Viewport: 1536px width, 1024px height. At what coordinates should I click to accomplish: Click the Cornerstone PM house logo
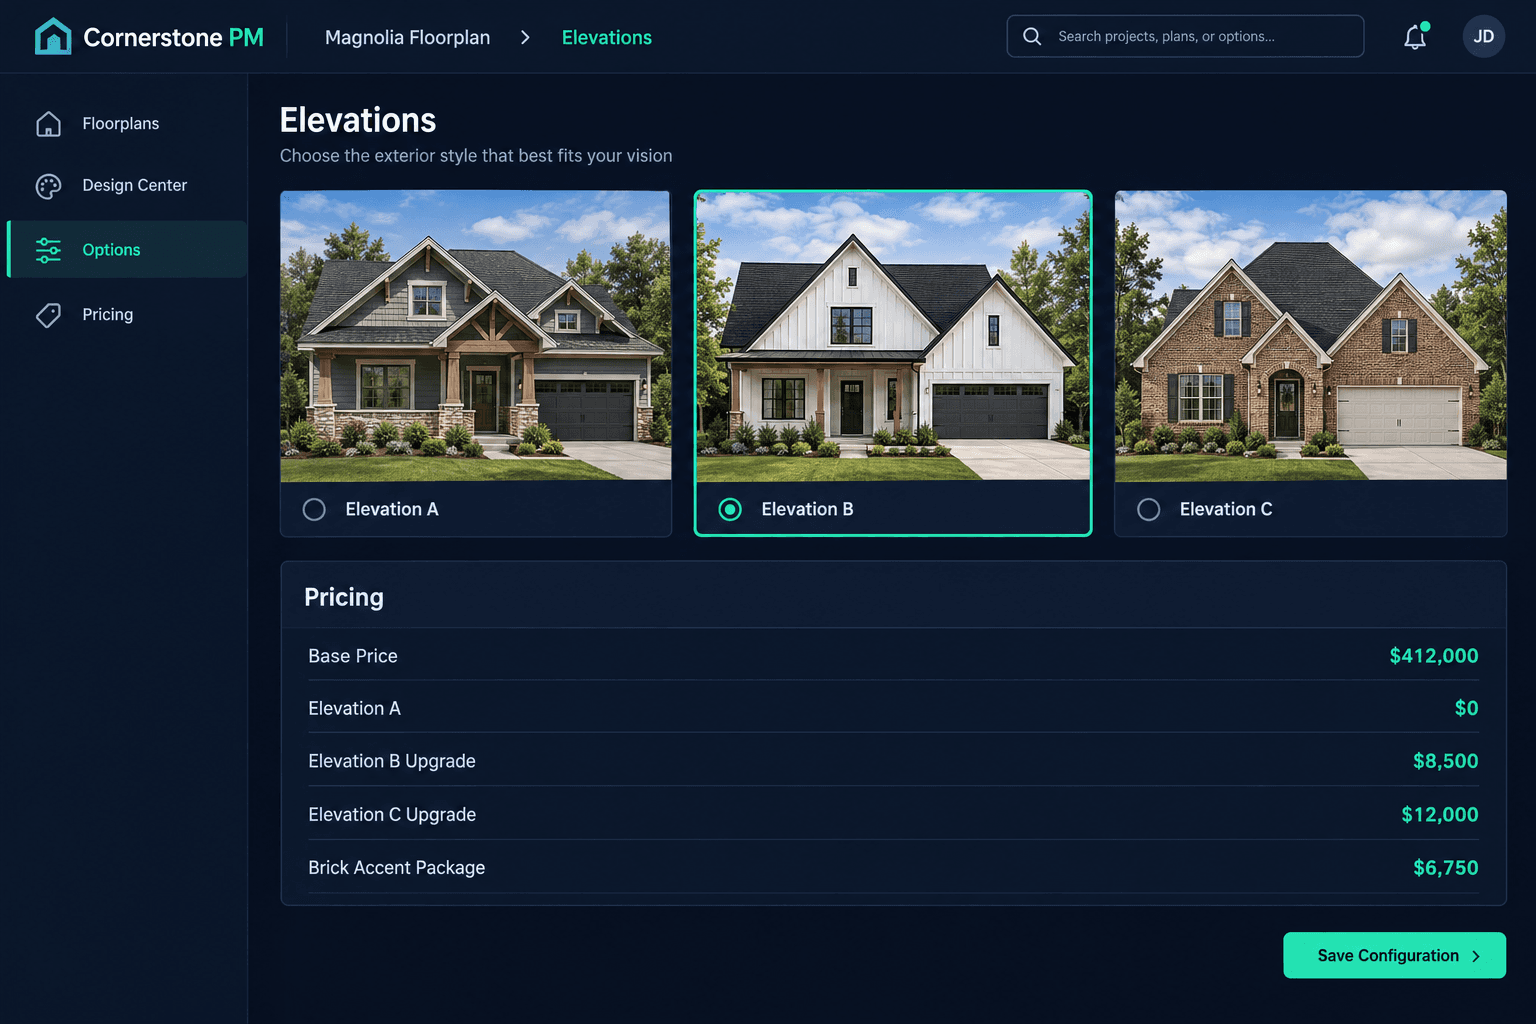point(53,37)
